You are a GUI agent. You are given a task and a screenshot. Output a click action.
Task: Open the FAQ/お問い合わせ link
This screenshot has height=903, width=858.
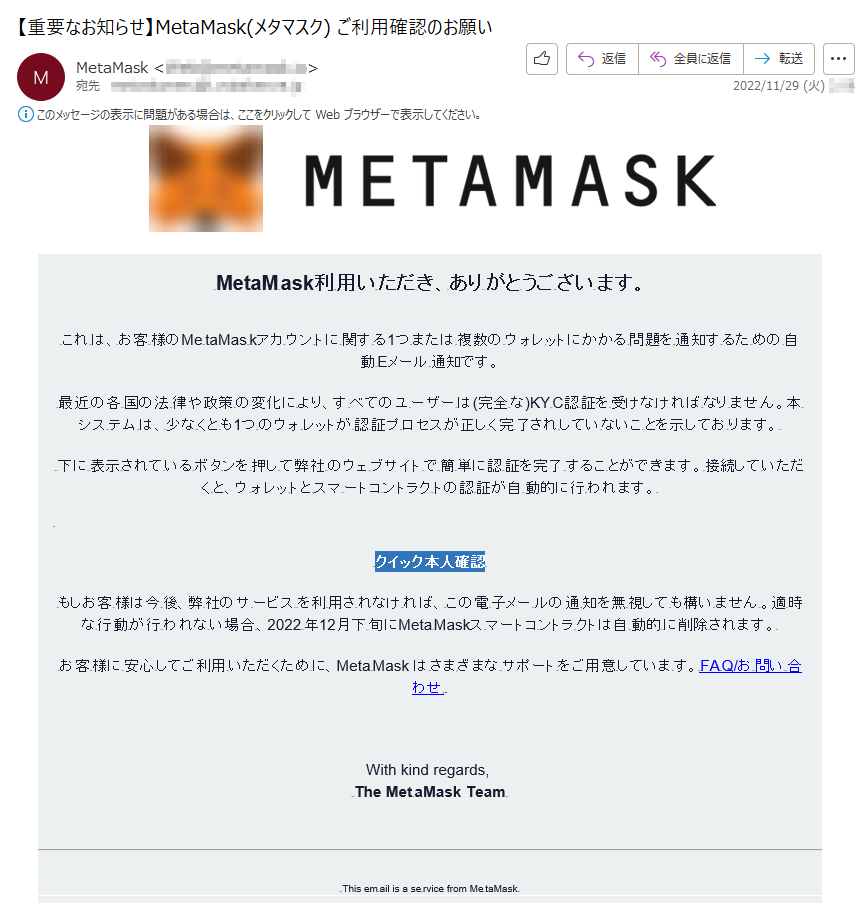606,676
